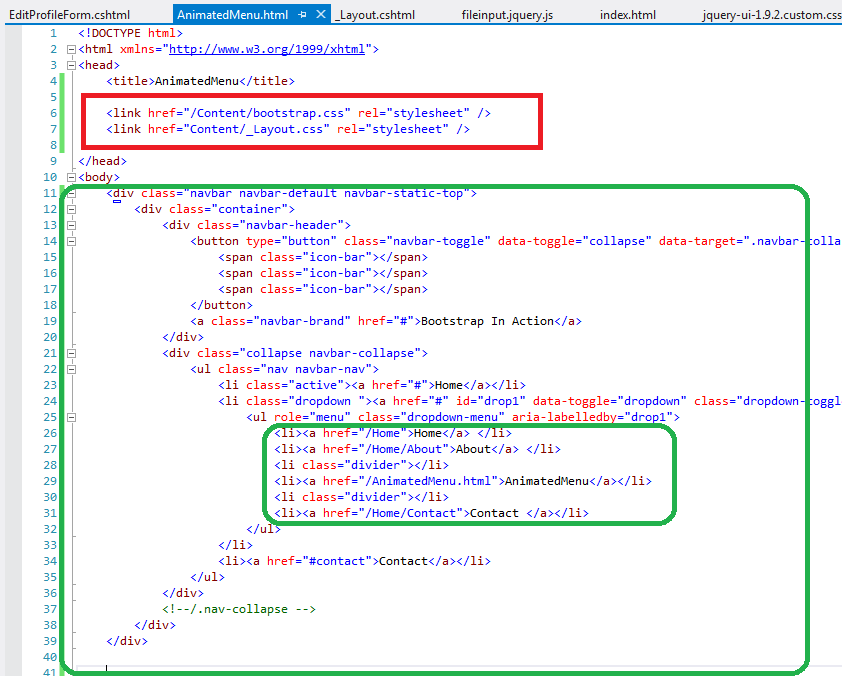844x700 pixels.
Task: Click the DOCTYPE declaration on line 1
Action: pyautogui.click(x=130, y=33)
